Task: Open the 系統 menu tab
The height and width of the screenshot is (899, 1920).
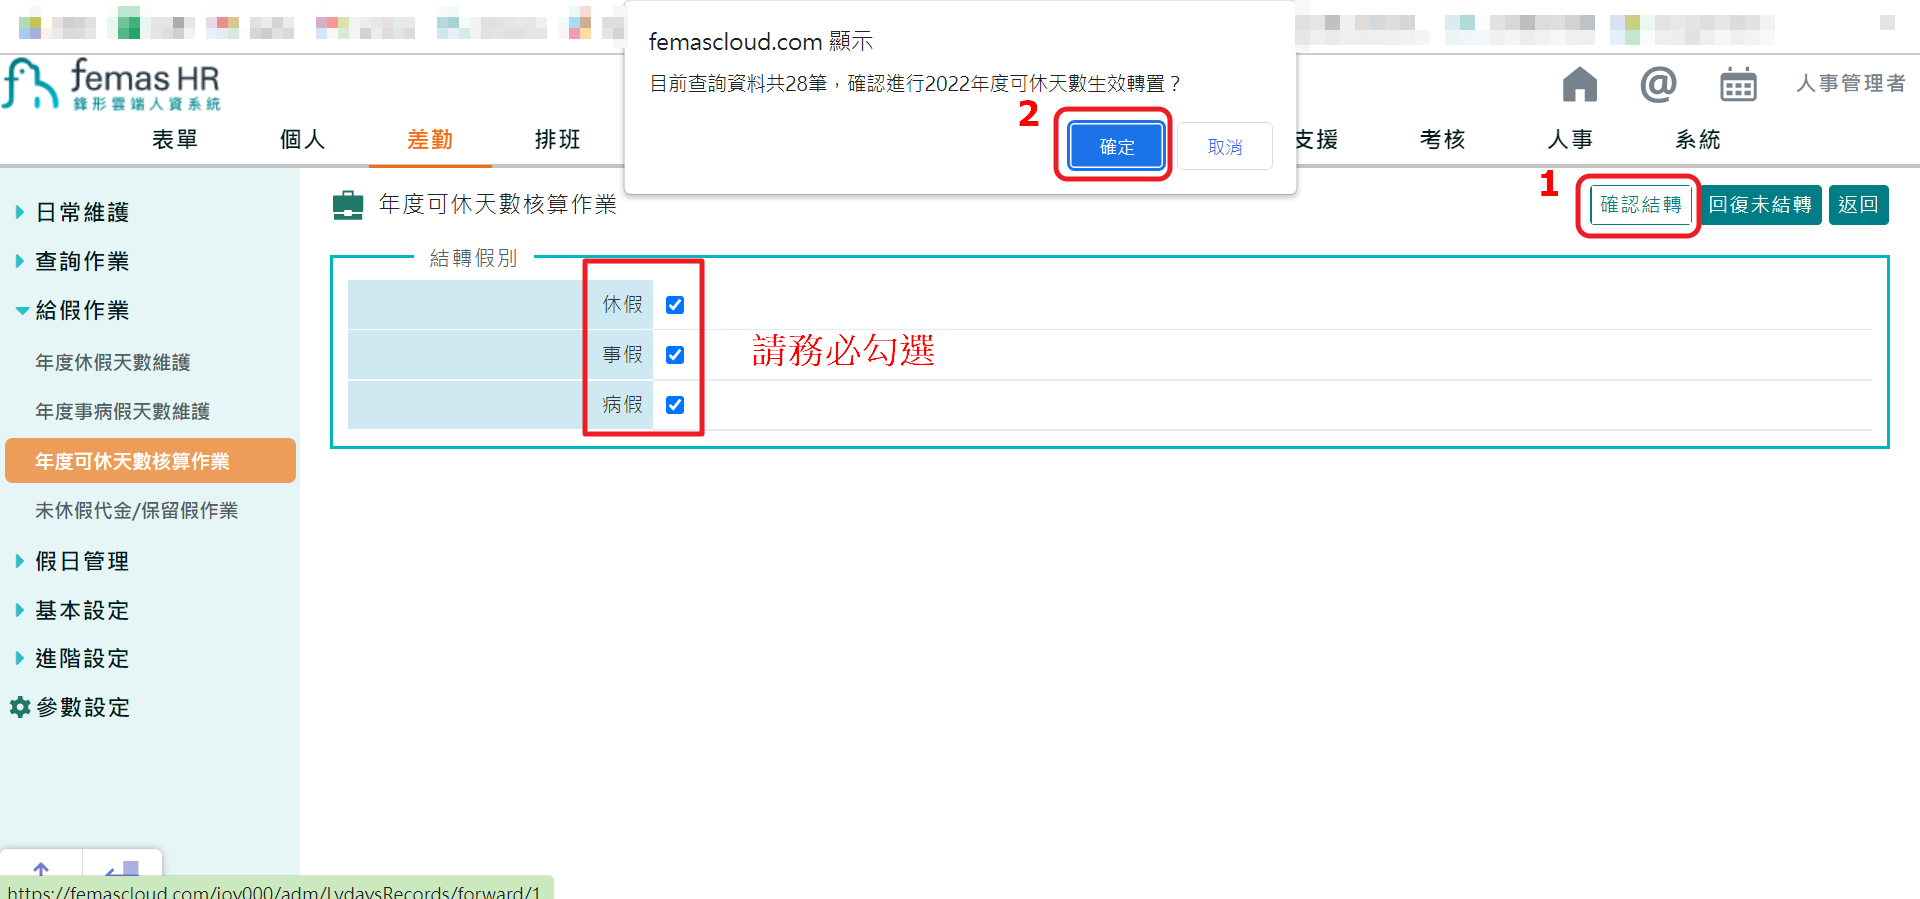Action: tap(1698, 139)
